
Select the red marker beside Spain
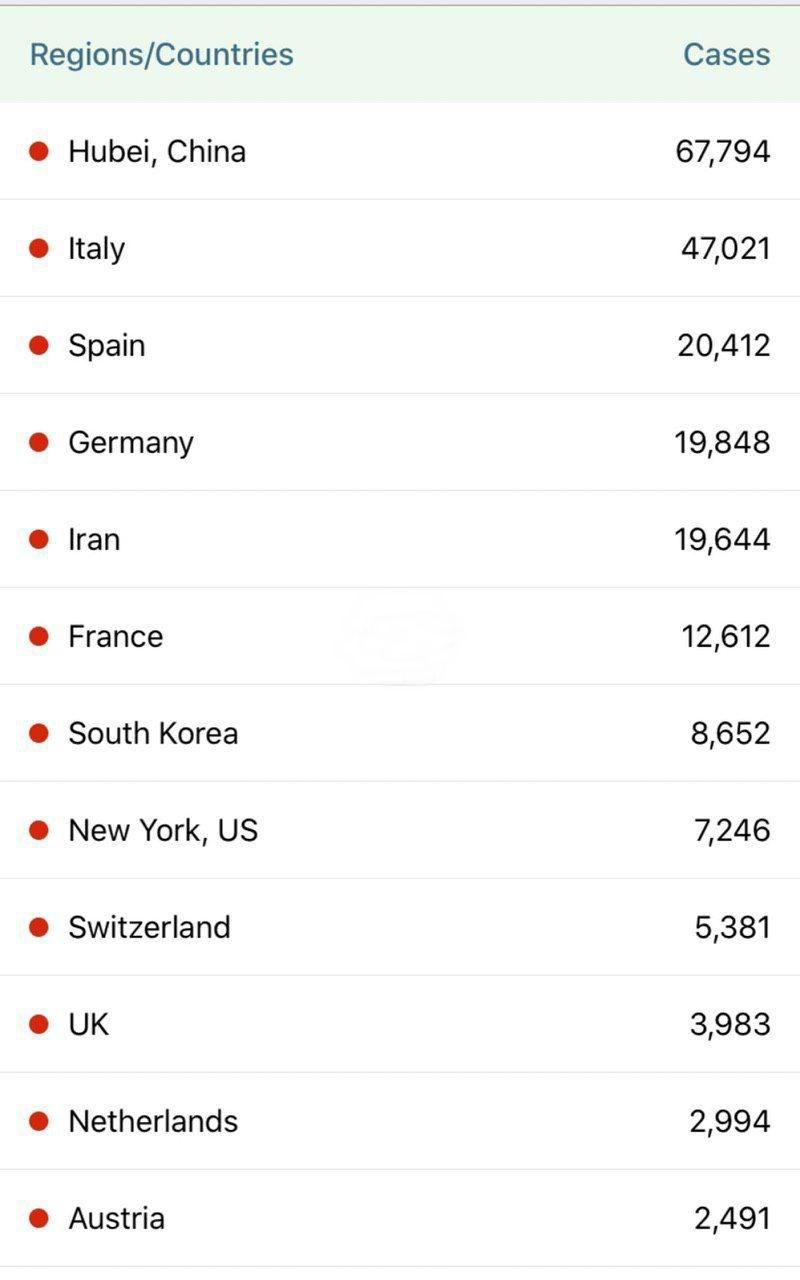tap(39, 345)
